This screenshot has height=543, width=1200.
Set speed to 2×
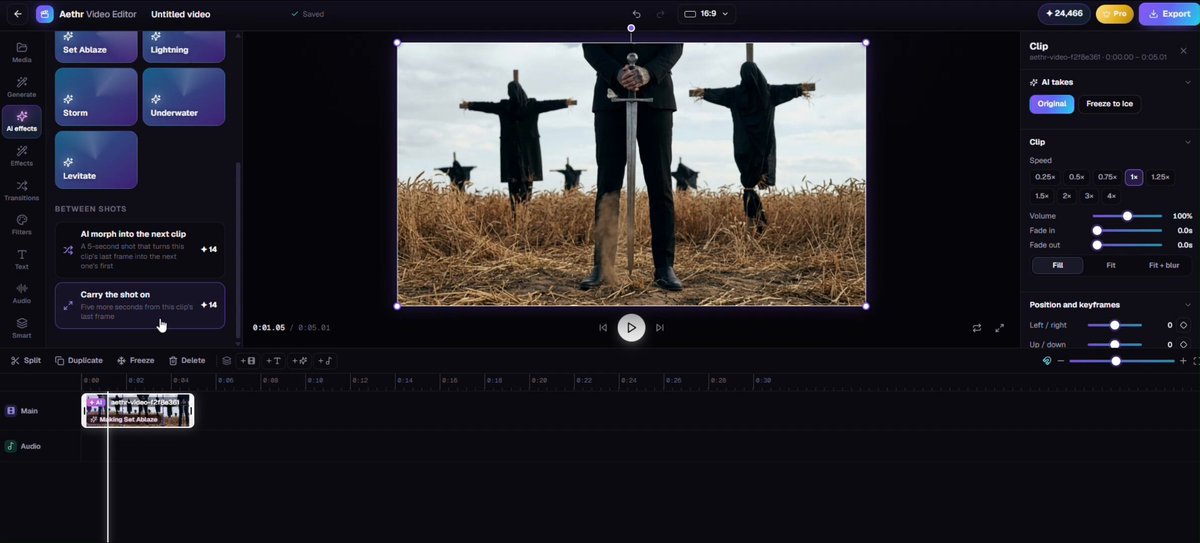click(1067, 196)
